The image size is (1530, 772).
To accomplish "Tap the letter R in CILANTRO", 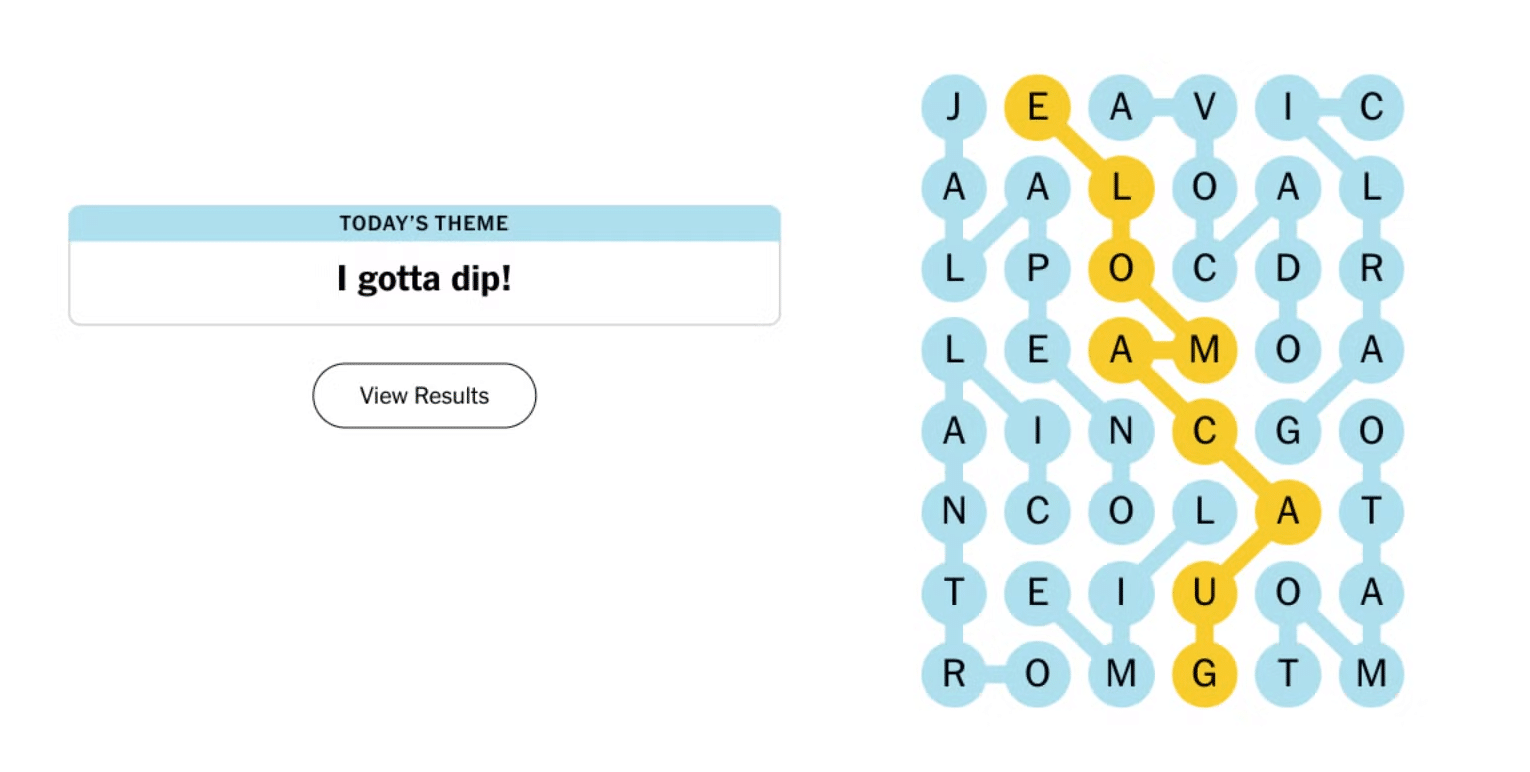I will click(x=954, y=676).
